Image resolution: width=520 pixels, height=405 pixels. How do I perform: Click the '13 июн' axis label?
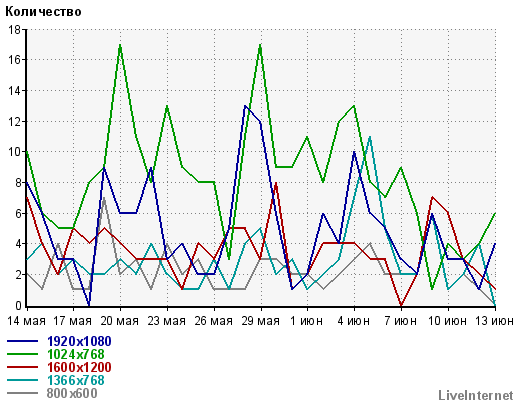point(495,321)
